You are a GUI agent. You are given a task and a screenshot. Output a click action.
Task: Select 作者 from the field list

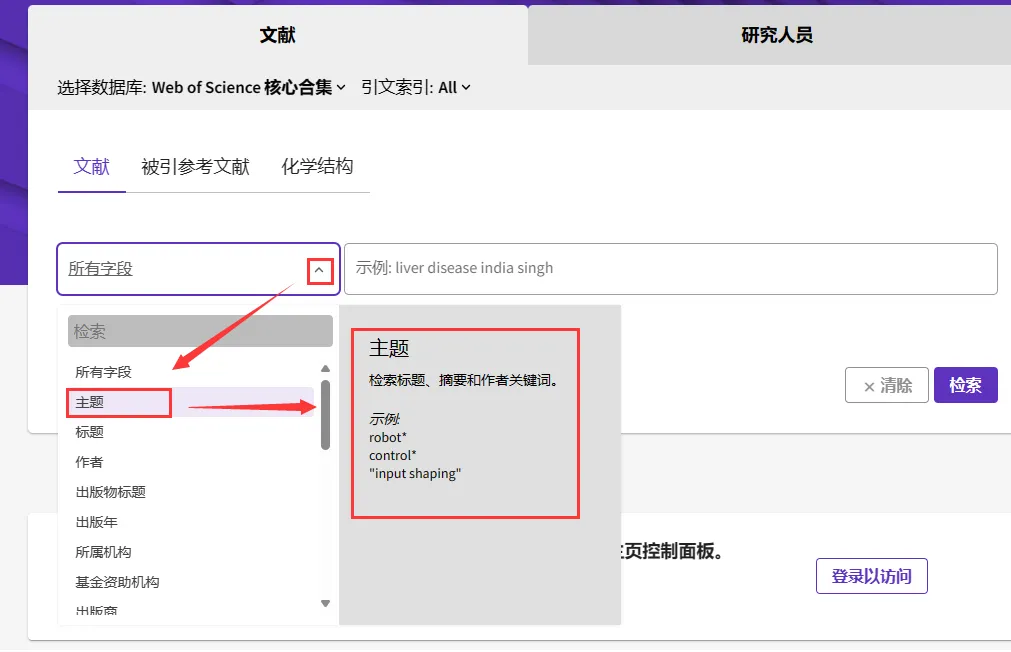click(90, 462)
